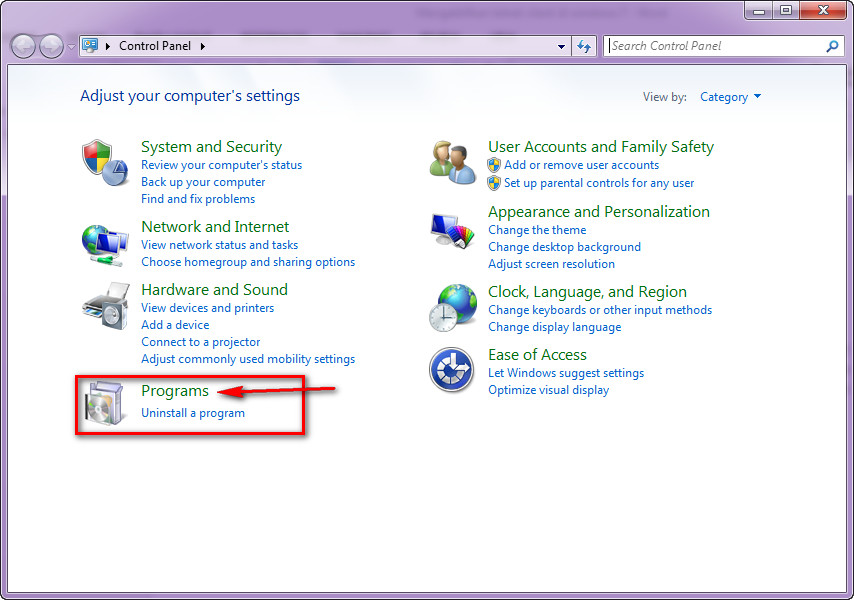Click Uninstall a program
Screen dimensions: 854x600
(193, 413)
